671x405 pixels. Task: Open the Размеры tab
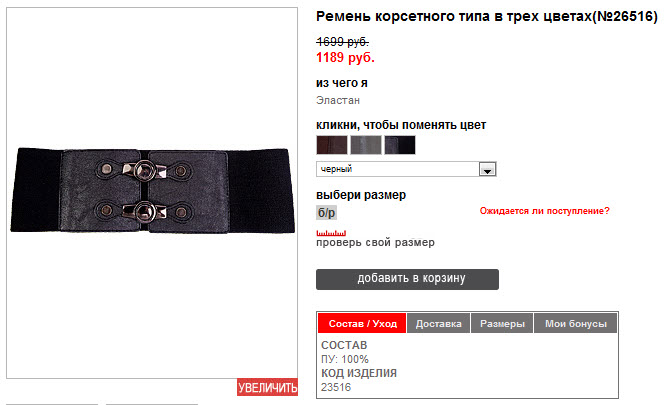tap(502, 323)
